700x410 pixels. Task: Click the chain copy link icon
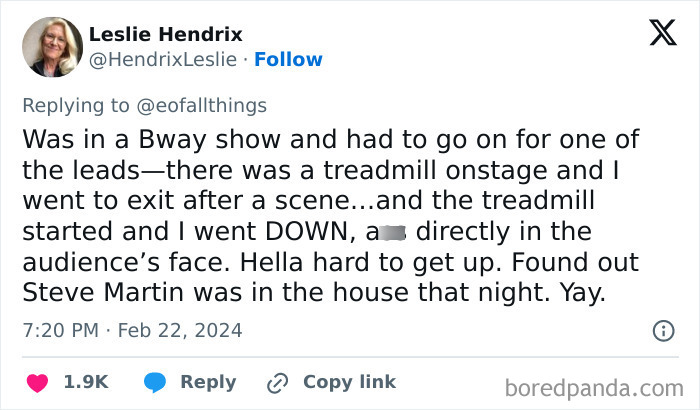276,382
